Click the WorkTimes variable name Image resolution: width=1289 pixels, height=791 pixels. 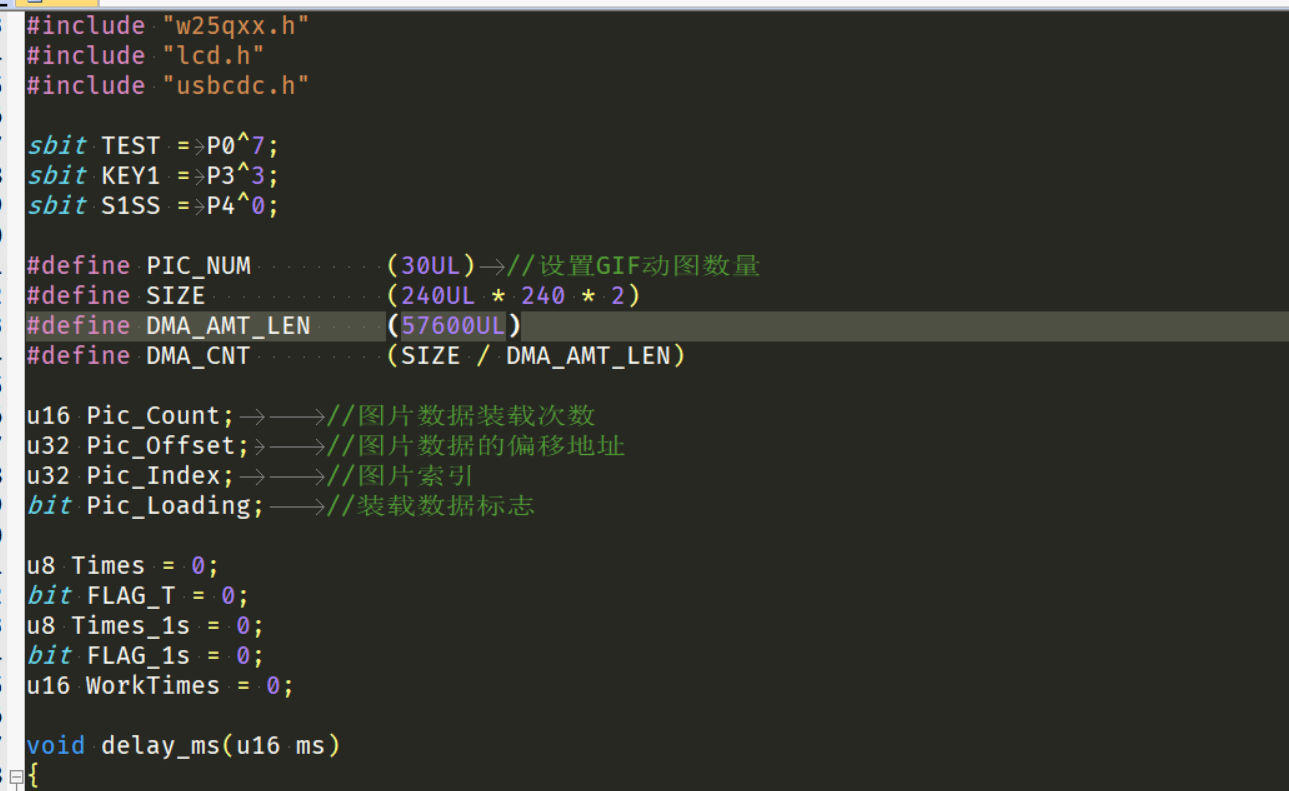click(153, 686)
